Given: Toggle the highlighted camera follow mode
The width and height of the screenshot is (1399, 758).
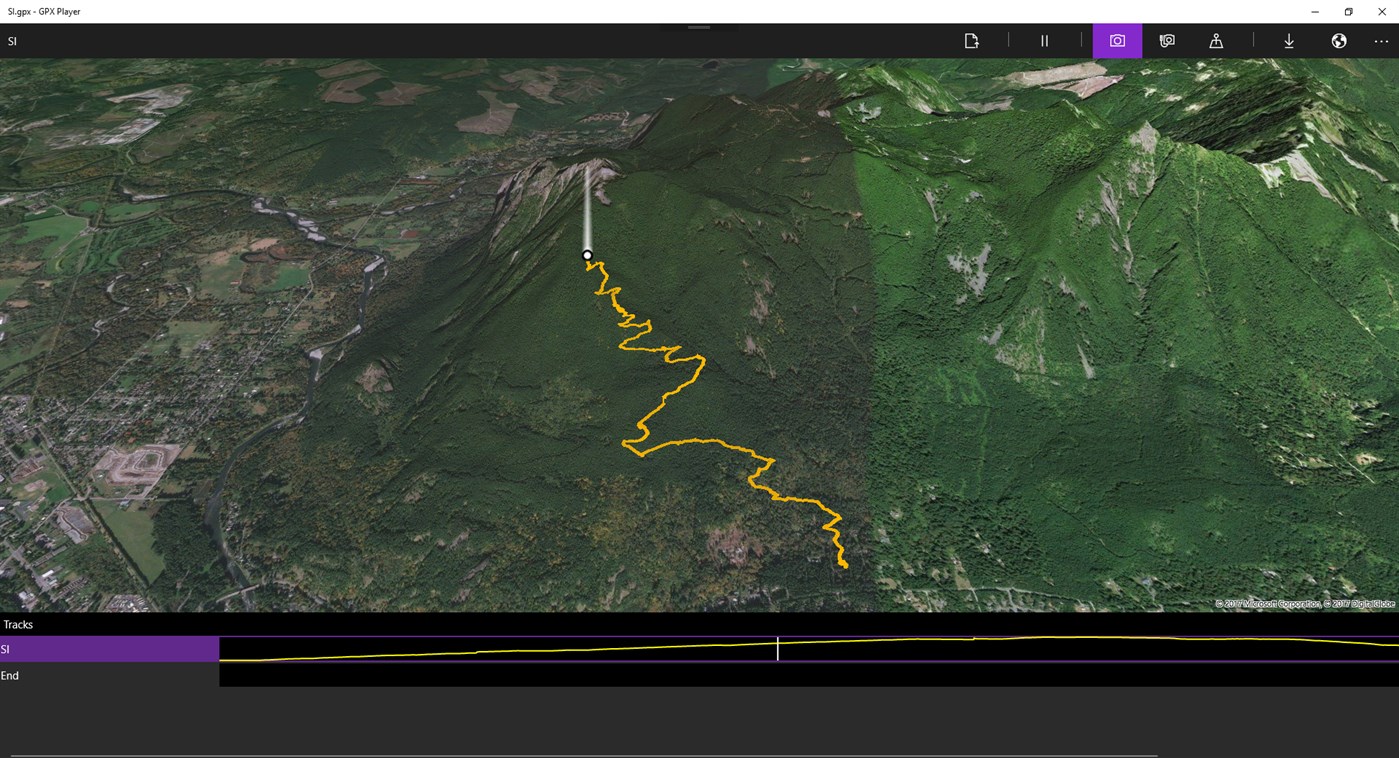Looking at the screenshot, I should click(x=1117, y=41).
